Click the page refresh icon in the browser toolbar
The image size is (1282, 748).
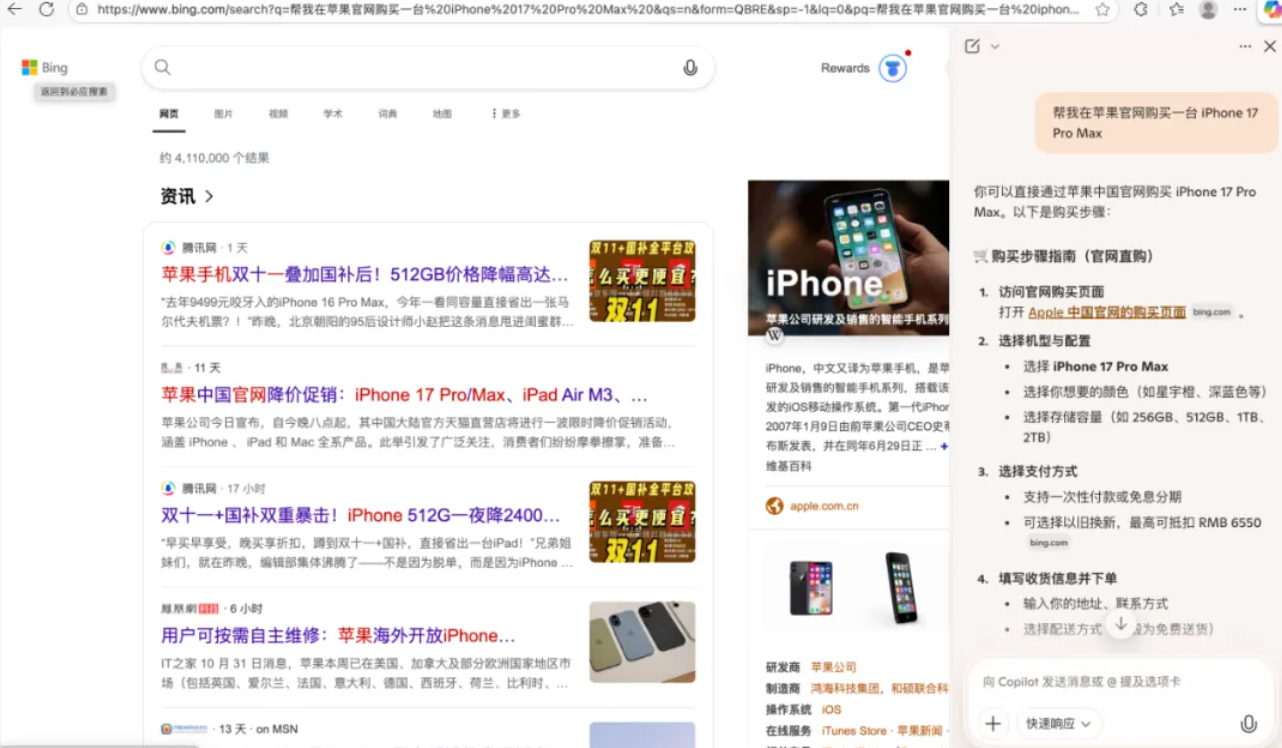pyautogui.click(x=48, y=11)
